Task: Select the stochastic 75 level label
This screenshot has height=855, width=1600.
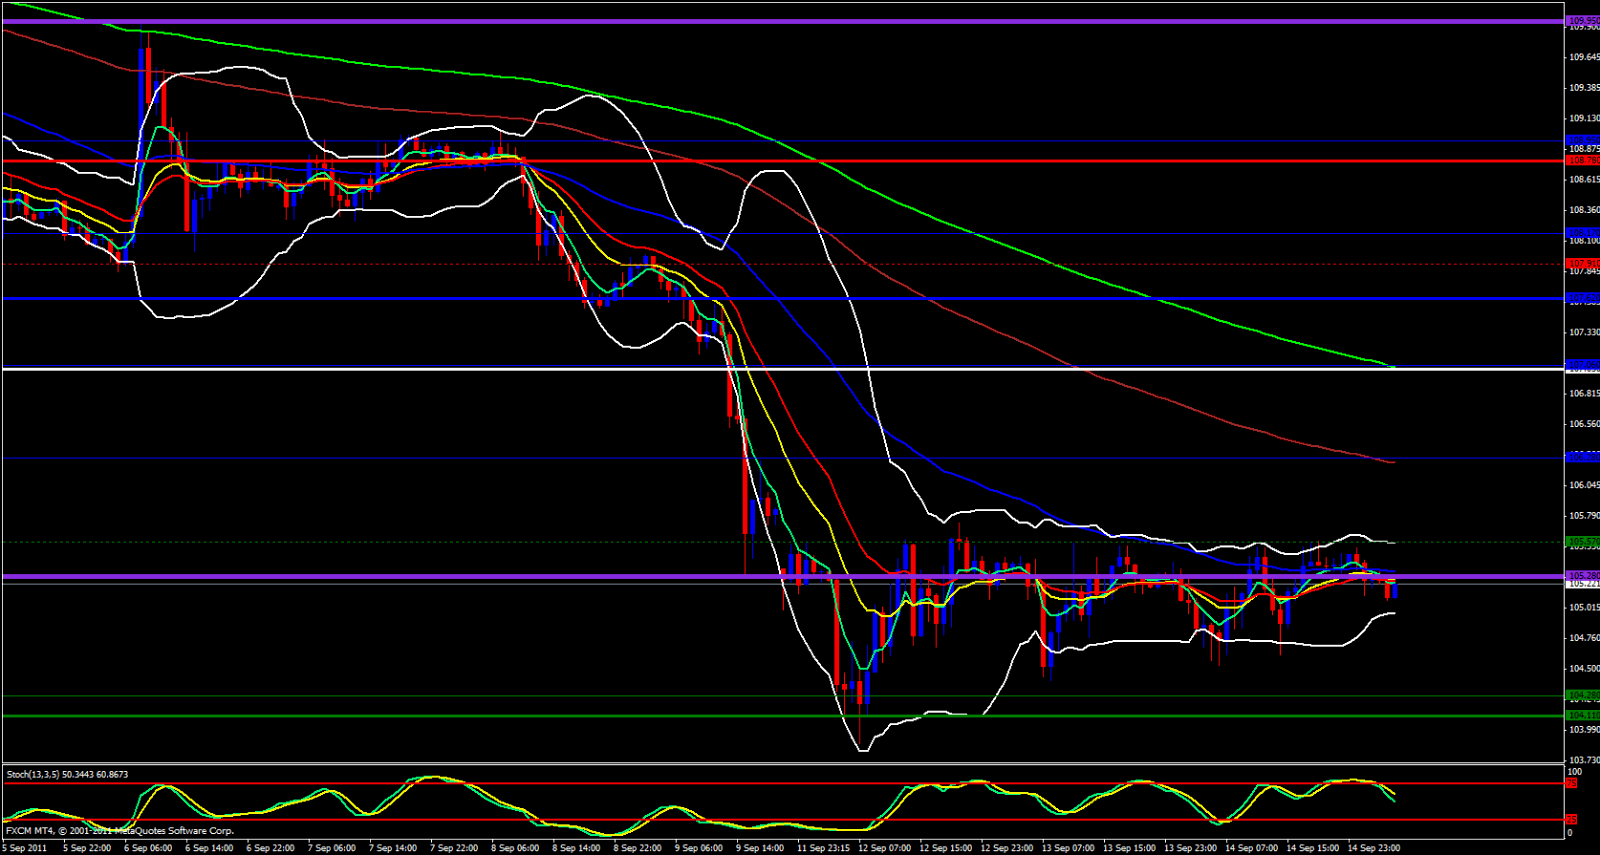Action: [x=1571, y=783]
